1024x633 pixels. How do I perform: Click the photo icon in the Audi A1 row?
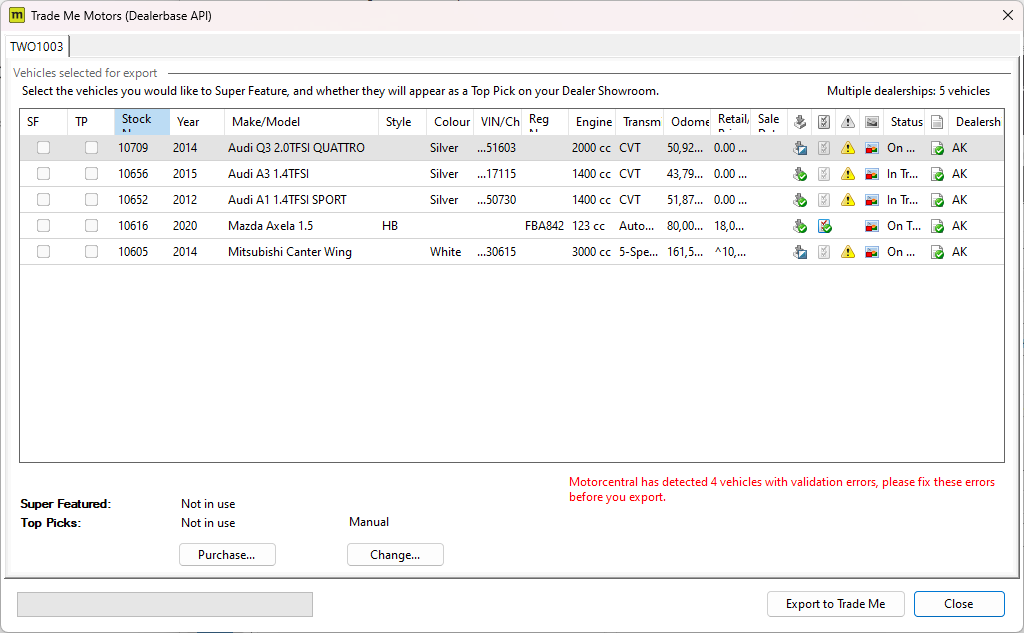[872, 201]
